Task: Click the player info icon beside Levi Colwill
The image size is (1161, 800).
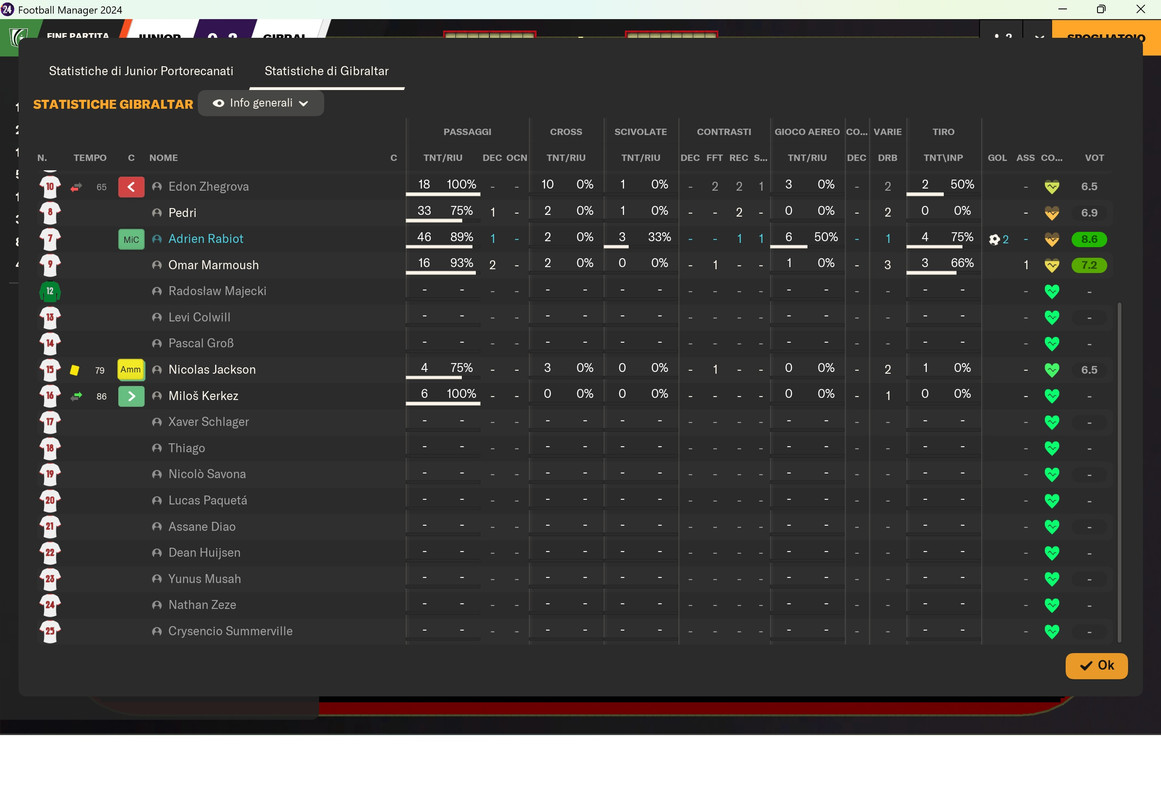Action: (x=157, y=317)
